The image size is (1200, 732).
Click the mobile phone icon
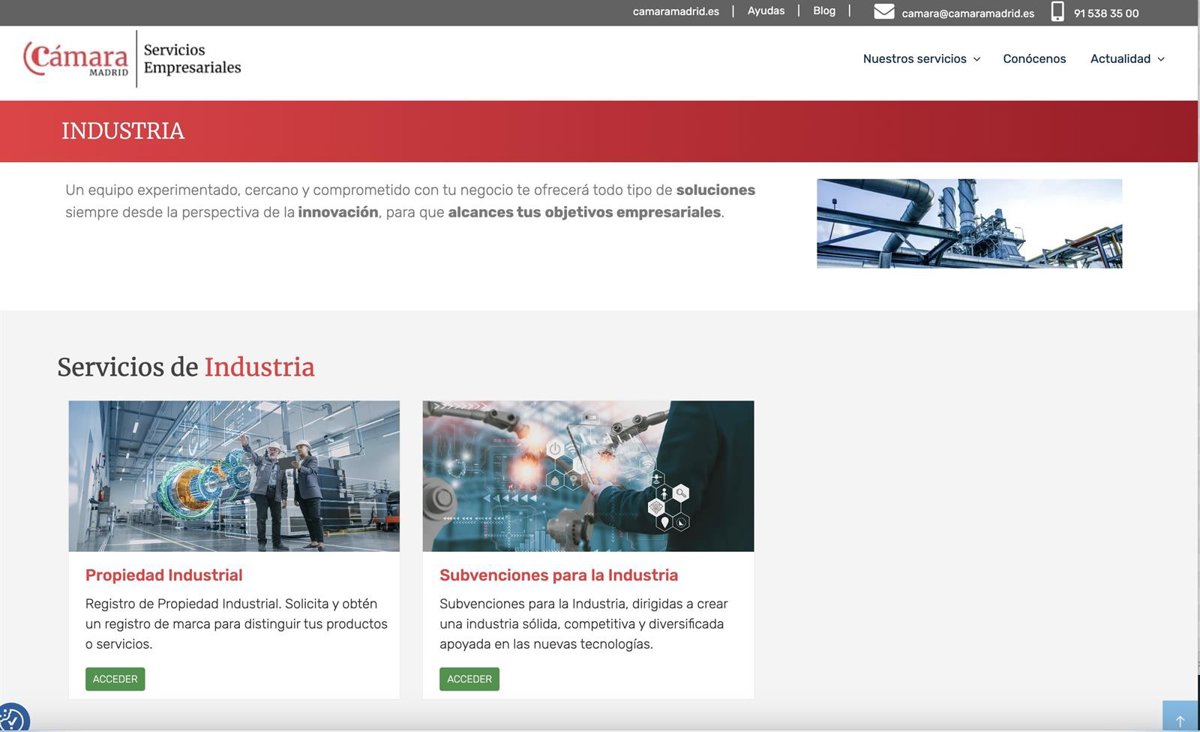click(1058, 12)
